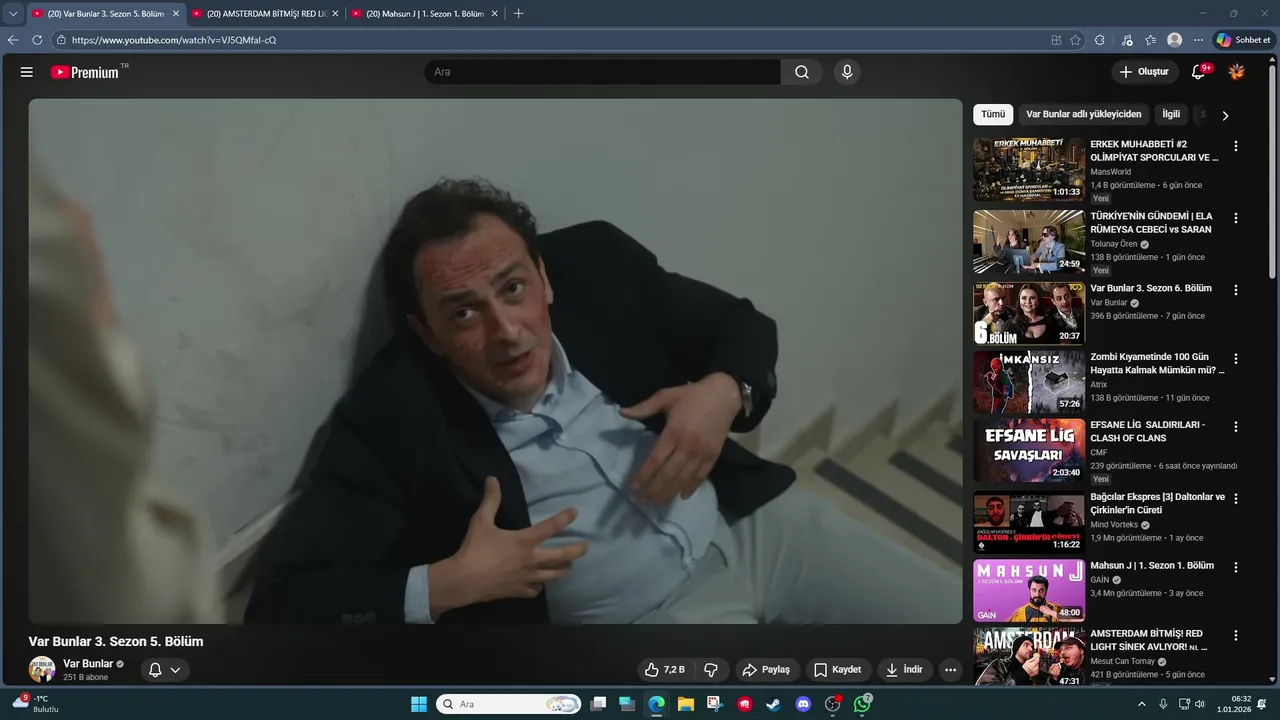The height and width of the screenshot is (720, 1280).
Task: Open Edge settings and more menu
Action: [x=1199, y=40]
